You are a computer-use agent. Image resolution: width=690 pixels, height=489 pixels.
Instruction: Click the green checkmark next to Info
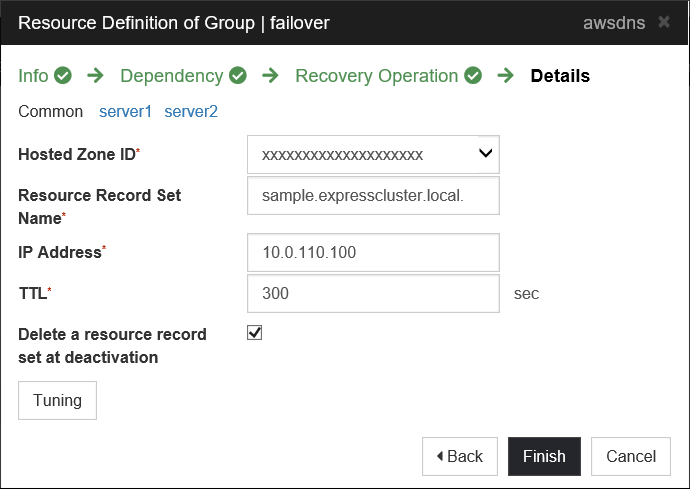[62, 76]
